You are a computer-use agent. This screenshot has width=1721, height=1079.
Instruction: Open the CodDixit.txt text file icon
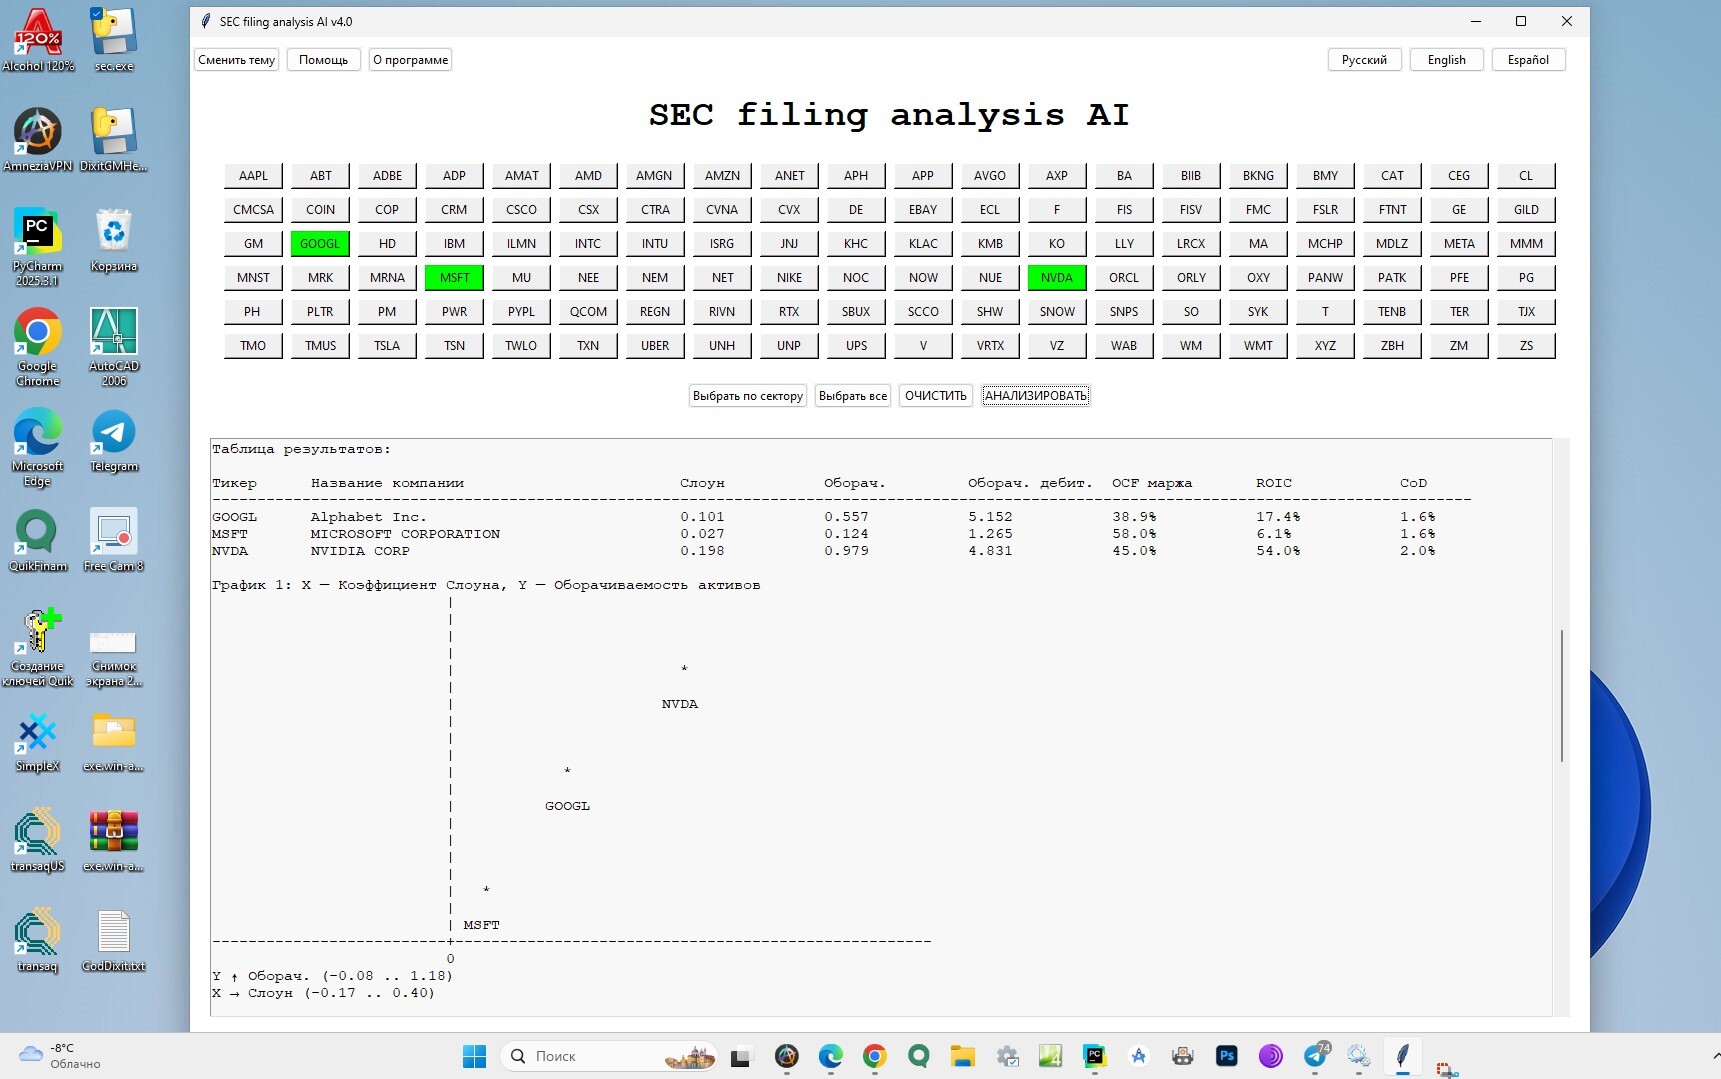(114, 940)
